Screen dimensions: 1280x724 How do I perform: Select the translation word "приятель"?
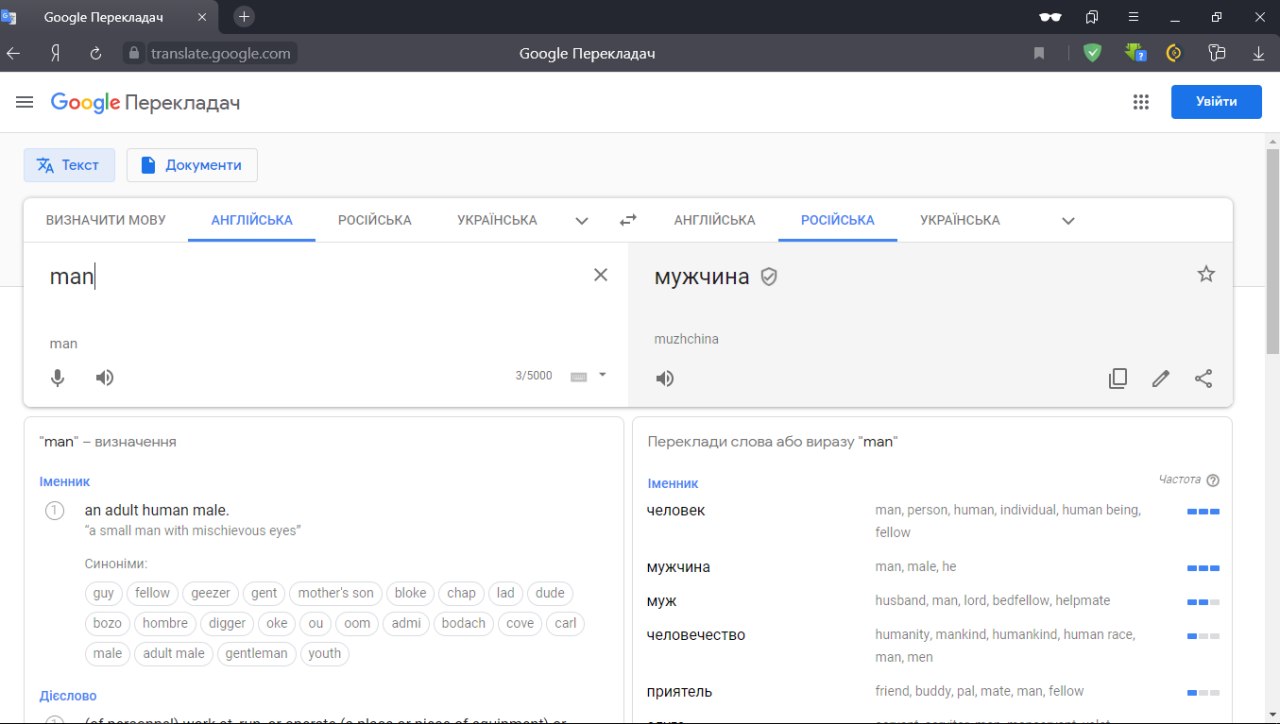coord(680,692)
